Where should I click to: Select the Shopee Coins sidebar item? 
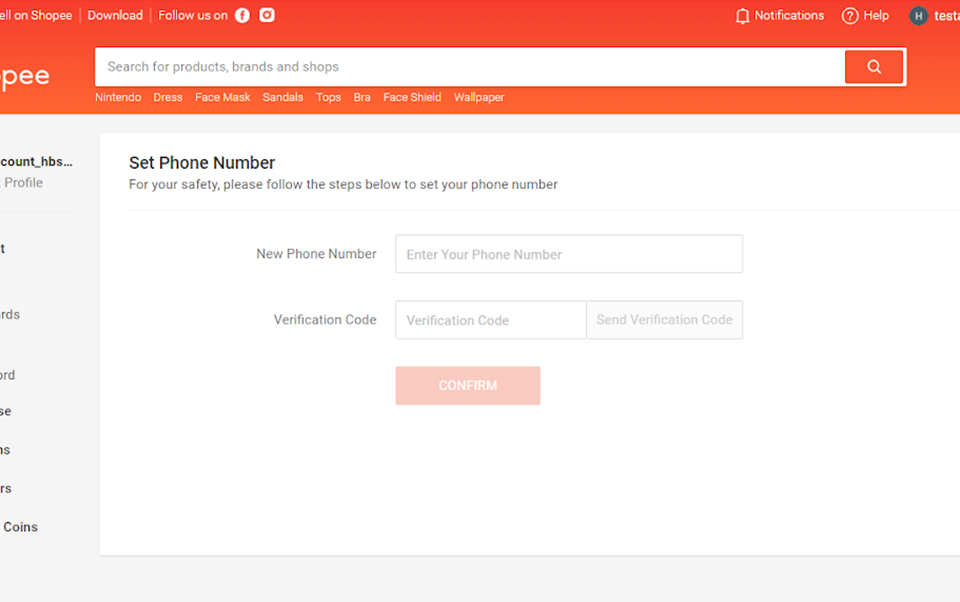click(21, 527)
